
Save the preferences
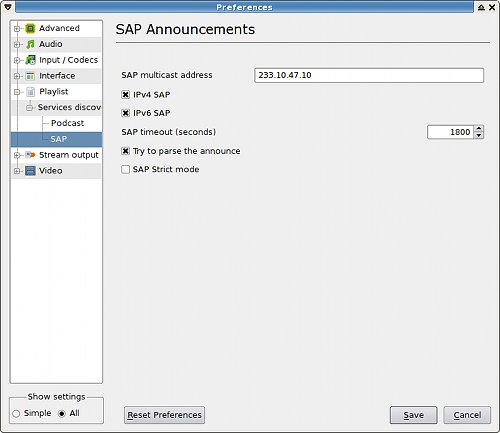tap(413, 415)
